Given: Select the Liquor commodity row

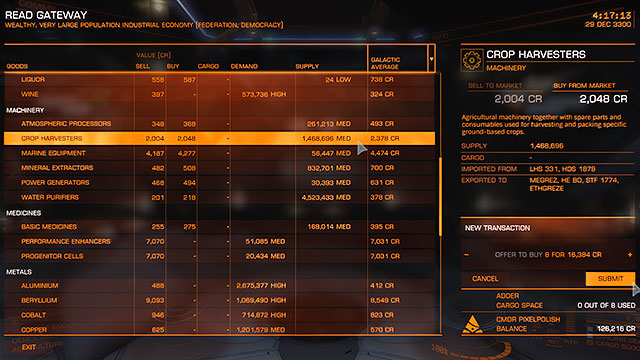Looking at the screenshot, I should coord(220,80).
